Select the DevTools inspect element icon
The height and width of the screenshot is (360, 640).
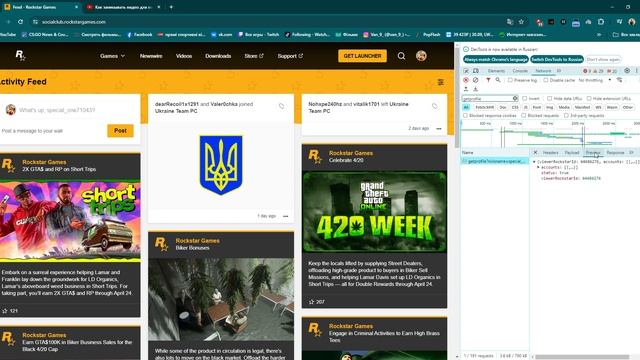[x=467, y=71]
